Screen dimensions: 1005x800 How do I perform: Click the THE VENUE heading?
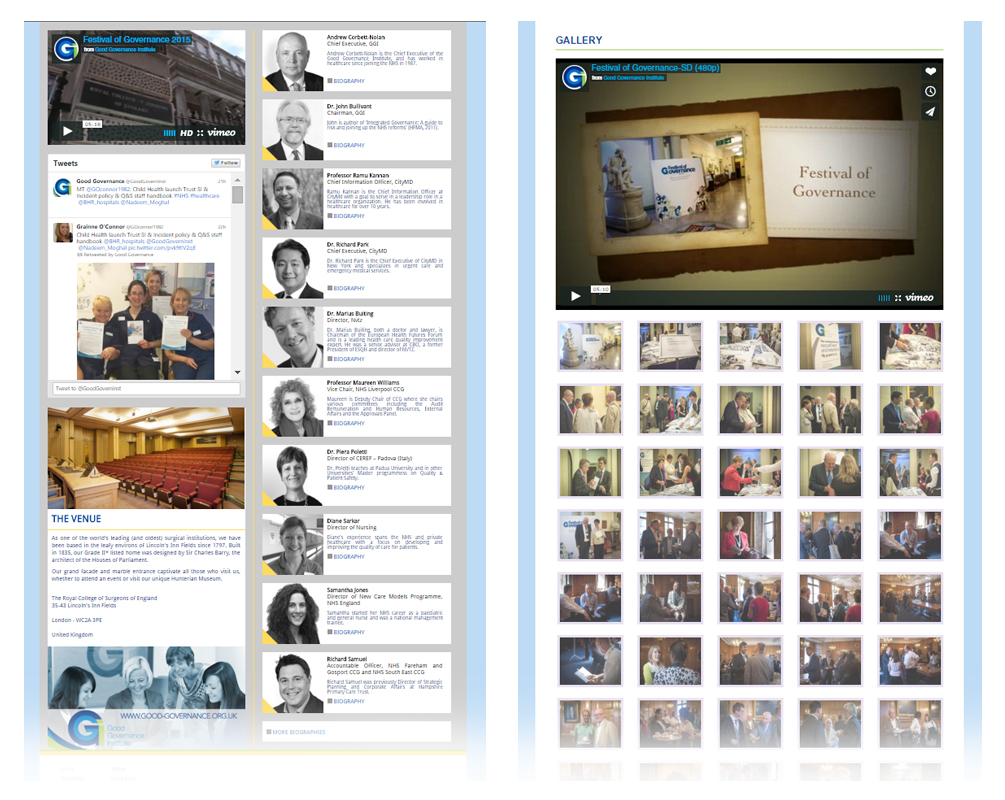(x=76, y=519)
